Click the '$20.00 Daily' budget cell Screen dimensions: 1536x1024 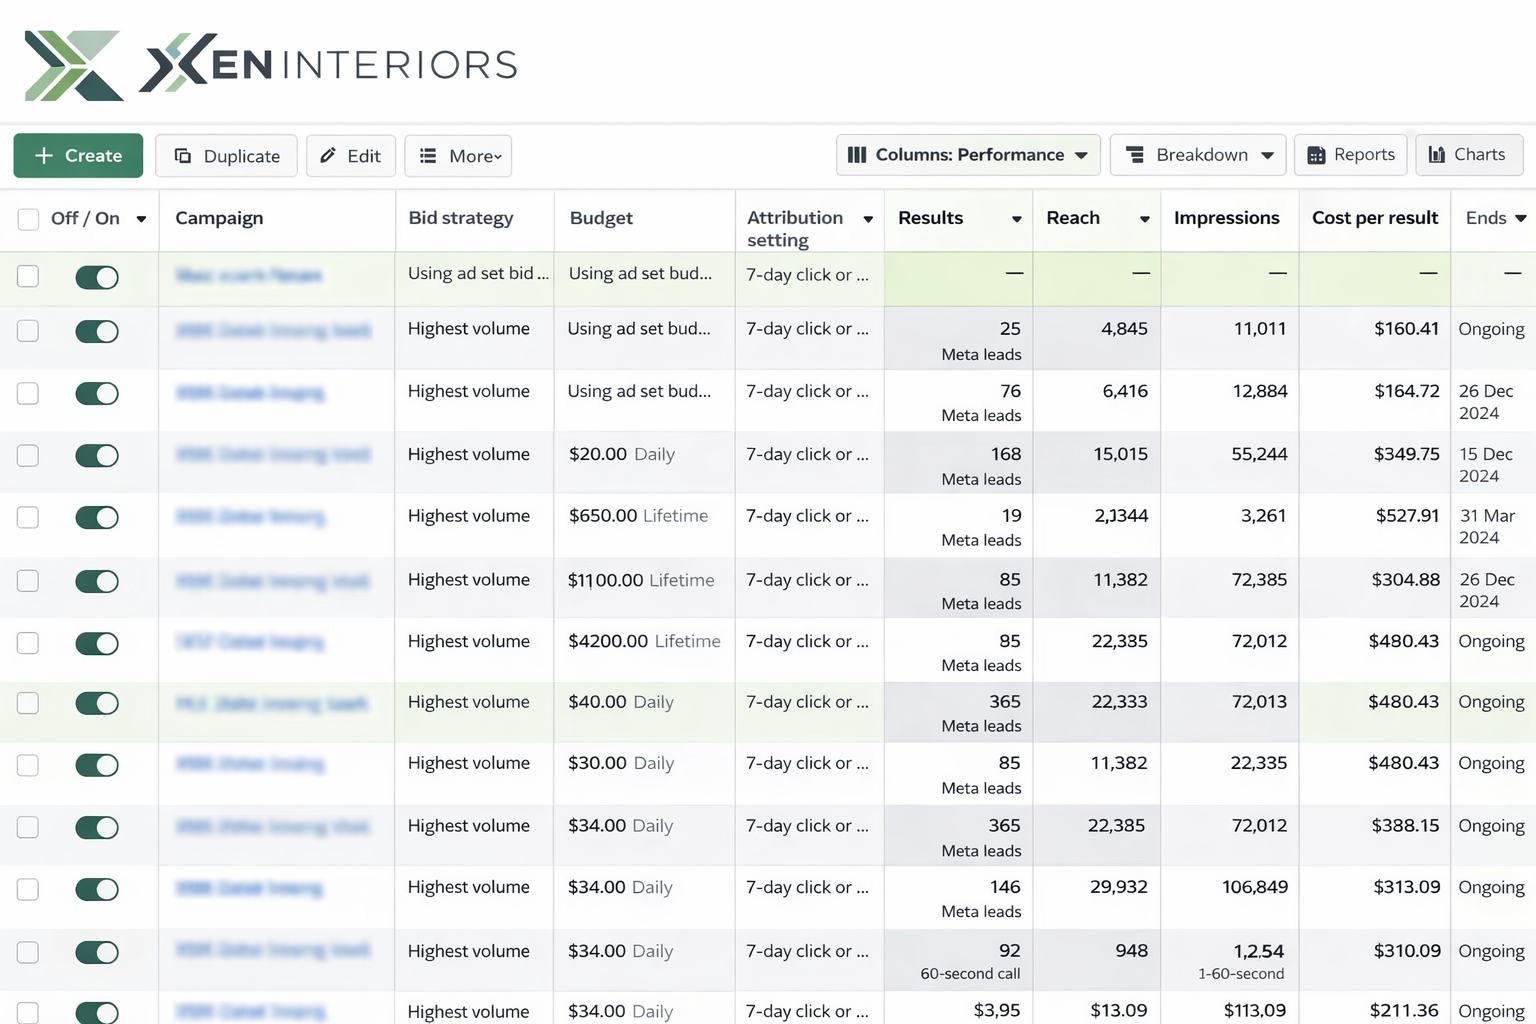coord(622,454)
